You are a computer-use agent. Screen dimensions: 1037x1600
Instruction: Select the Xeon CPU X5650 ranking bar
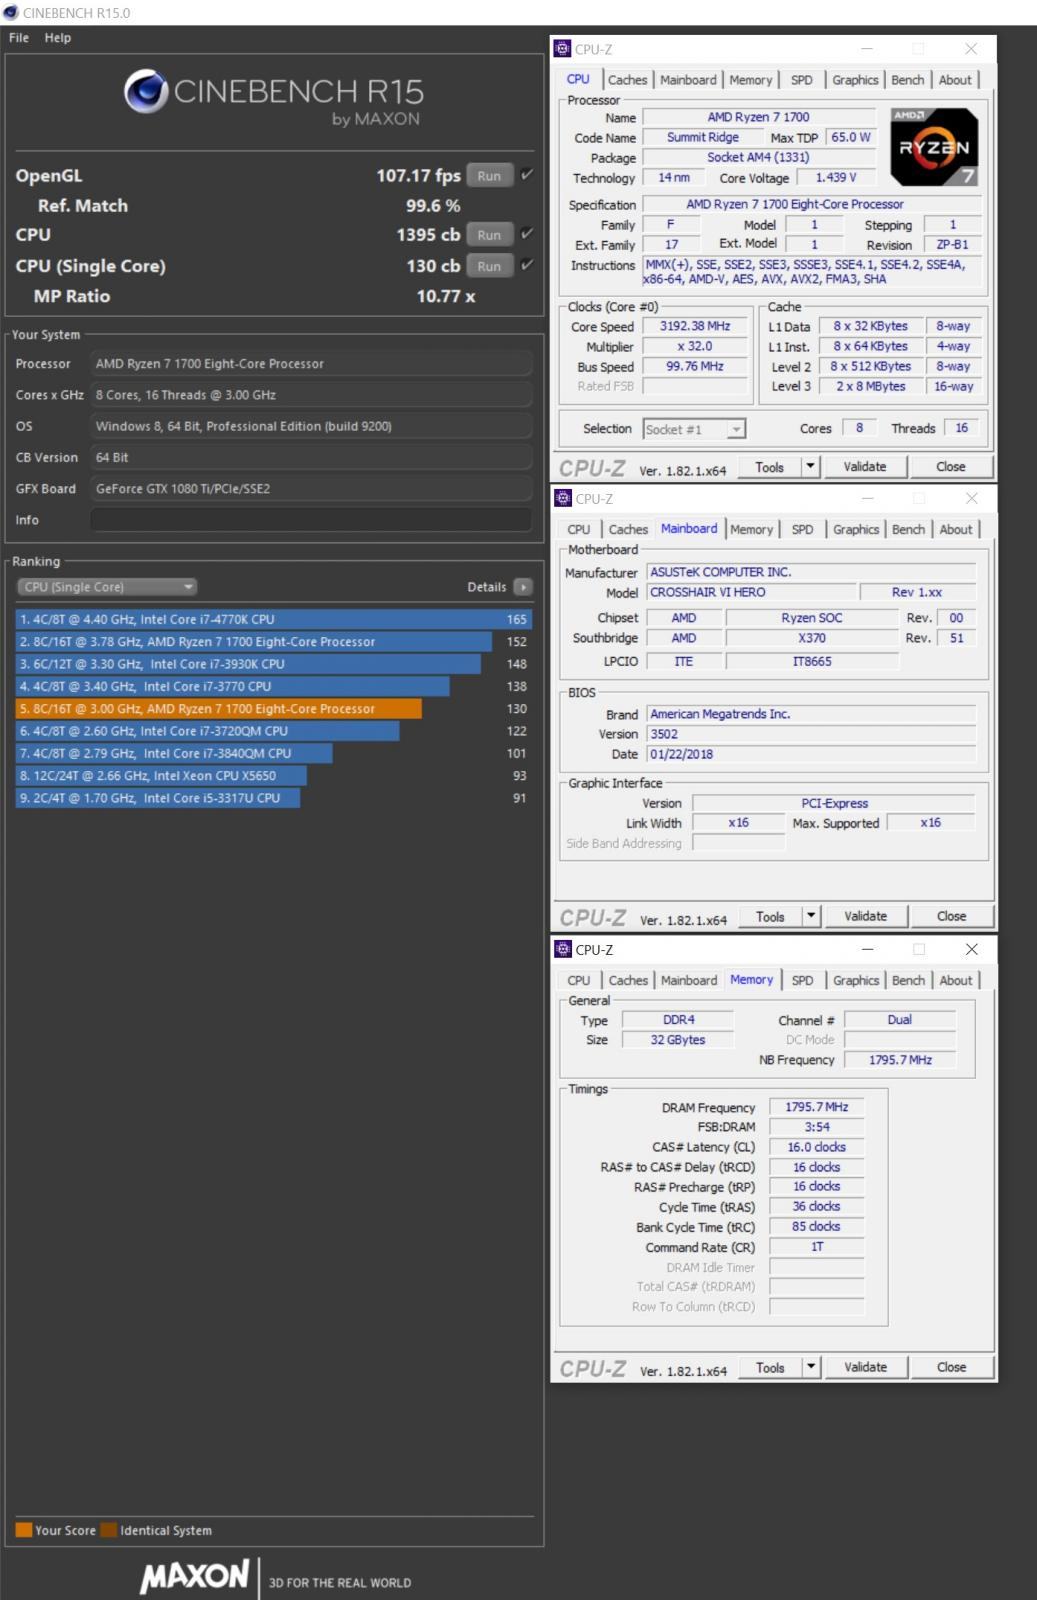161,776
